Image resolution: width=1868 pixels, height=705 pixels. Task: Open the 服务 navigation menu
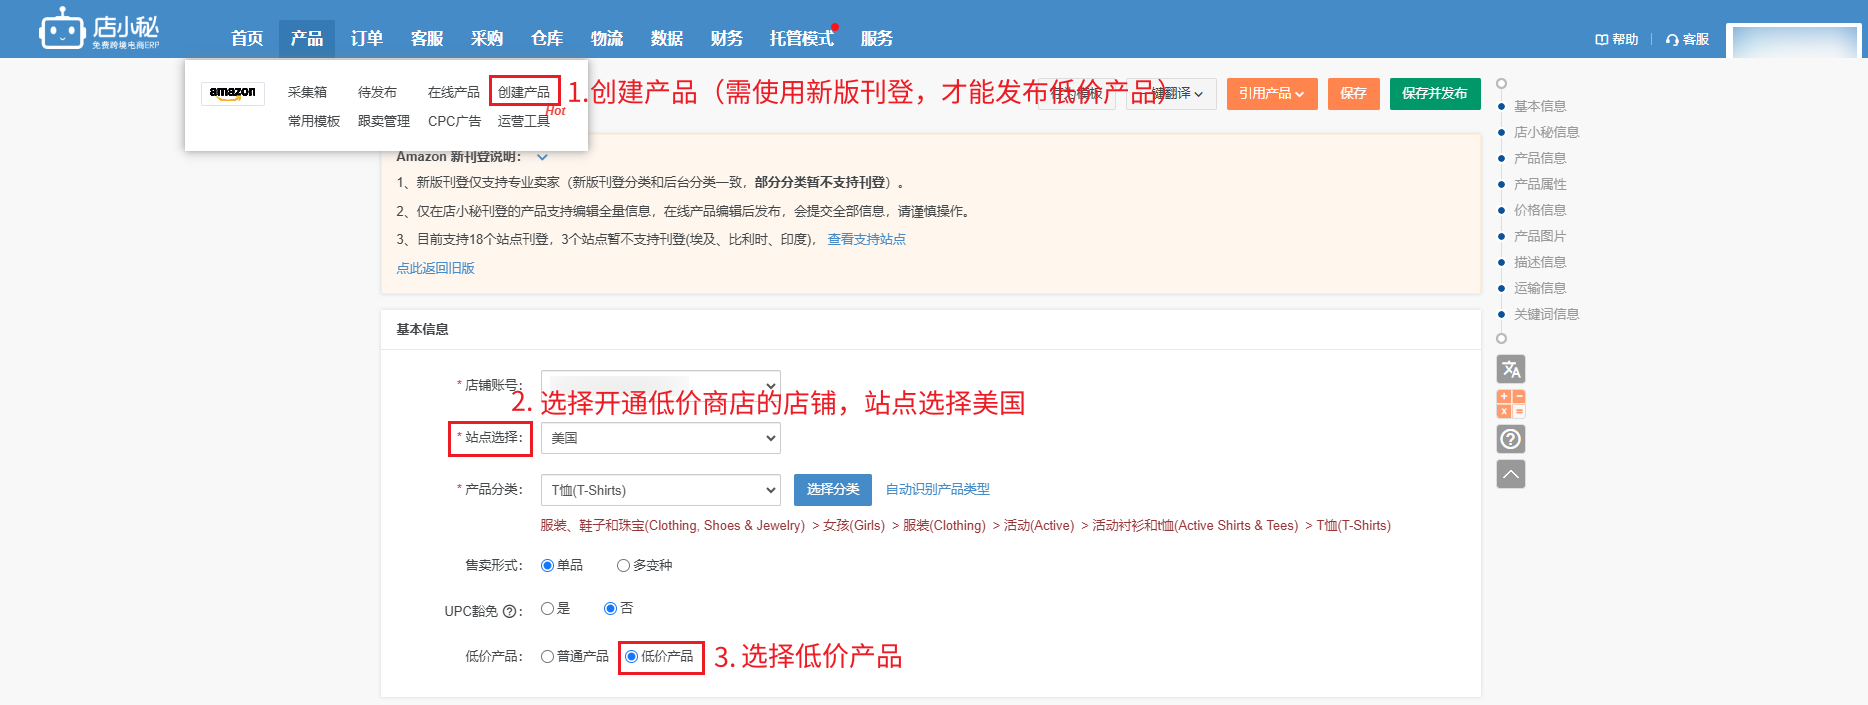point(877,38)
